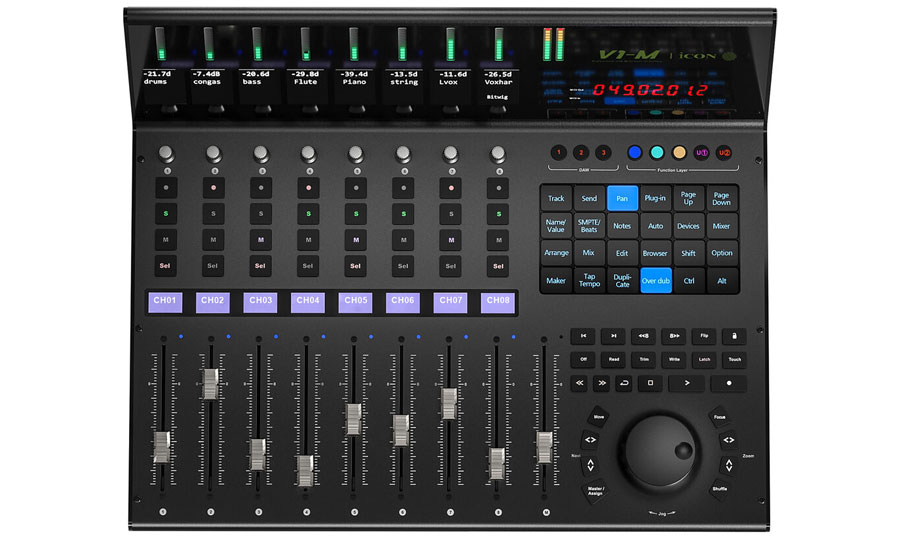
Task: Choose the blue Function Layer button
Action: tap(634, 153)
